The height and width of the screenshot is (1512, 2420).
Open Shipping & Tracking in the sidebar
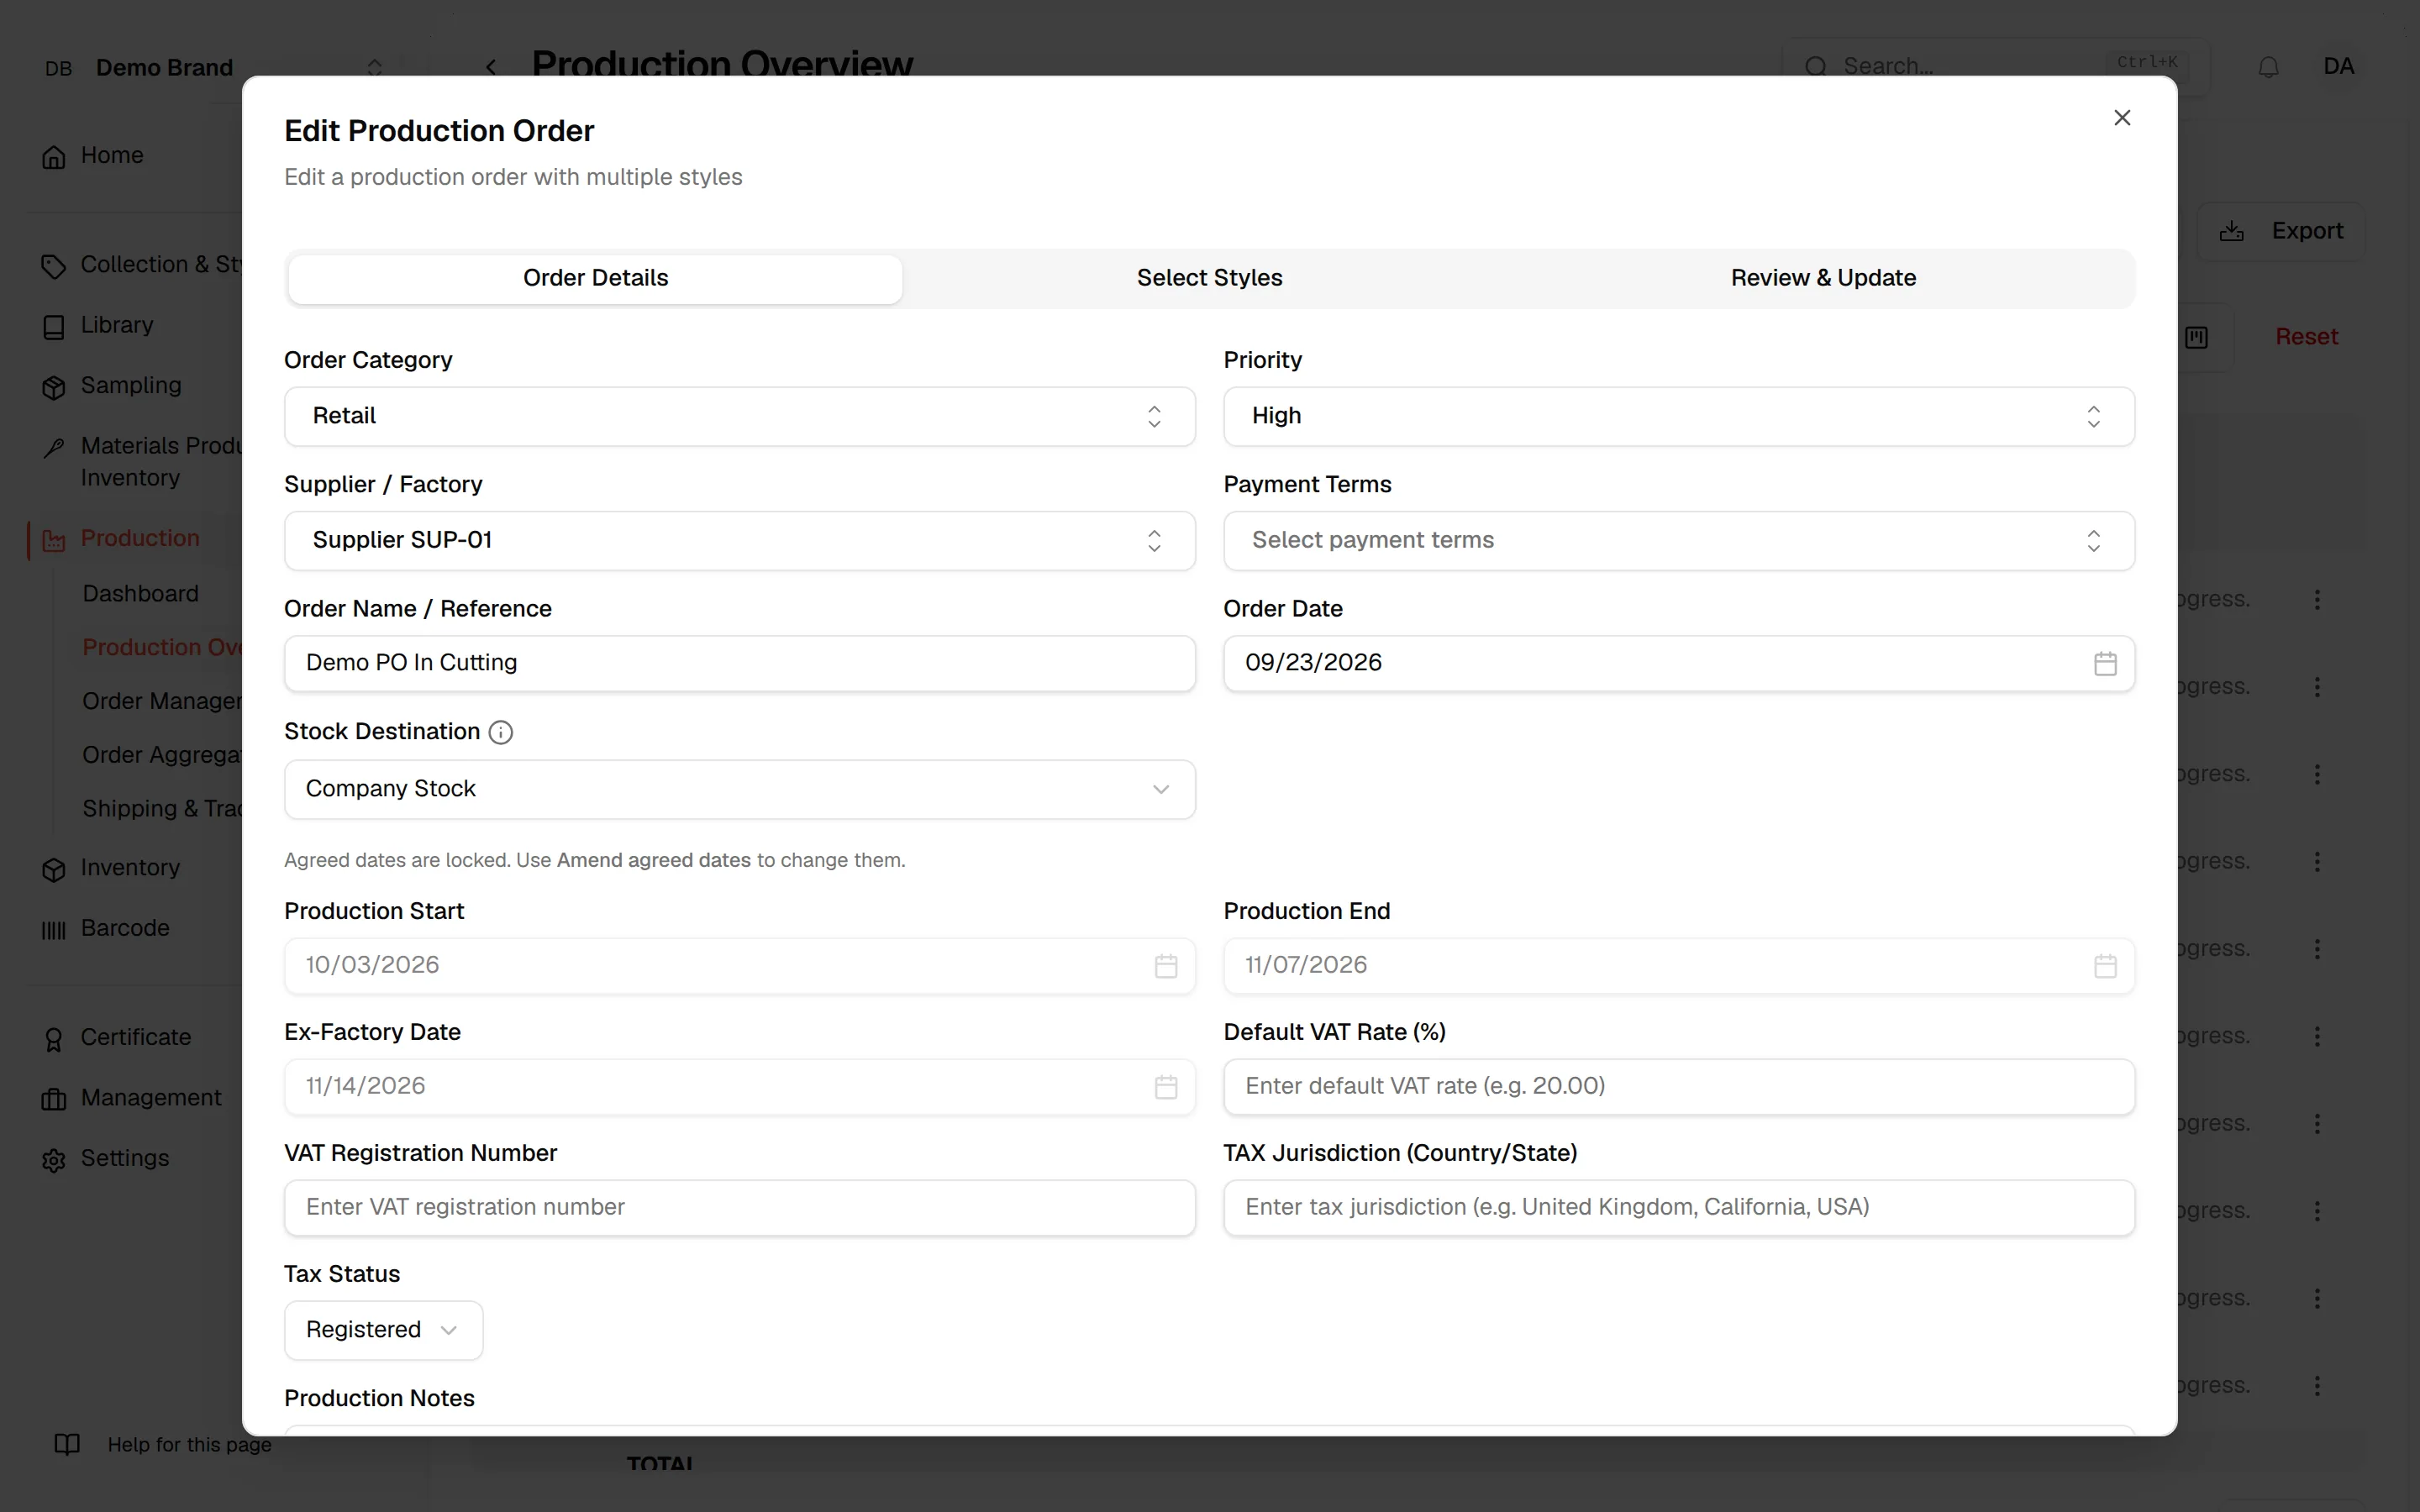(x=162, y=809)
